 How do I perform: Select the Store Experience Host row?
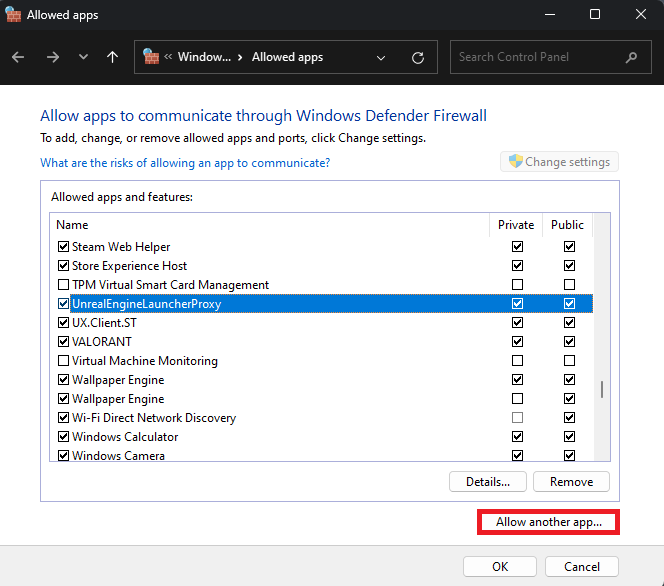click(322, 265)
